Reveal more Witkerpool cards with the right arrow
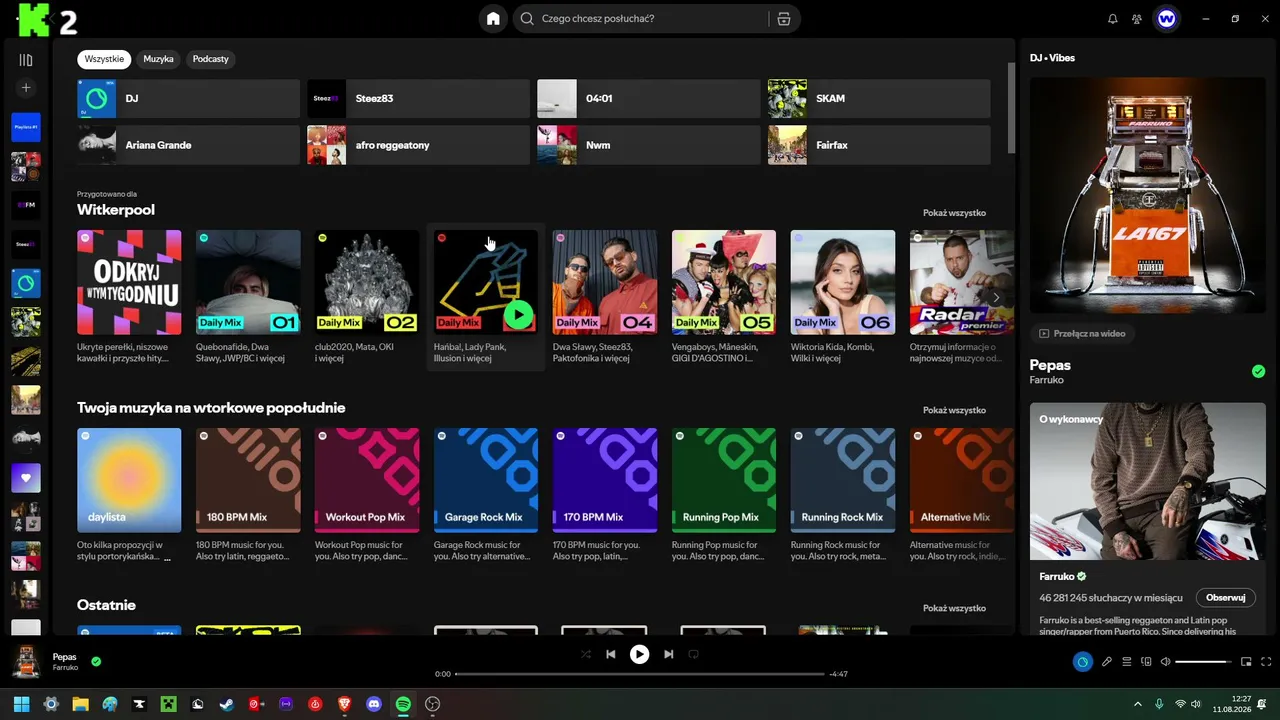Screen dimensions: 1280x720 [x=996, y=297]
